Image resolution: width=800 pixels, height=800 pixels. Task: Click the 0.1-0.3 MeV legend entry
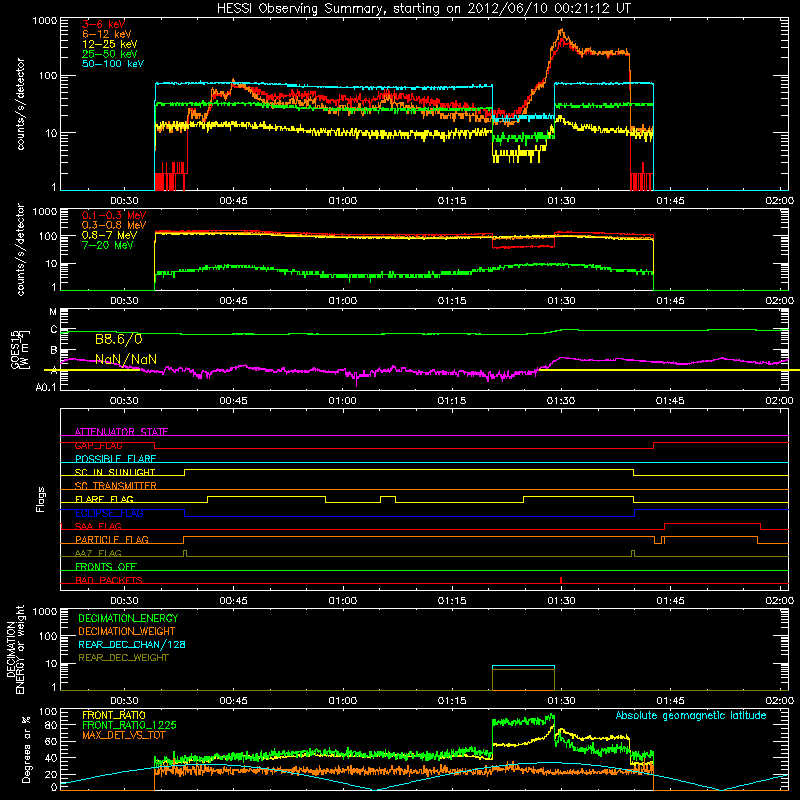click(114, 215)
